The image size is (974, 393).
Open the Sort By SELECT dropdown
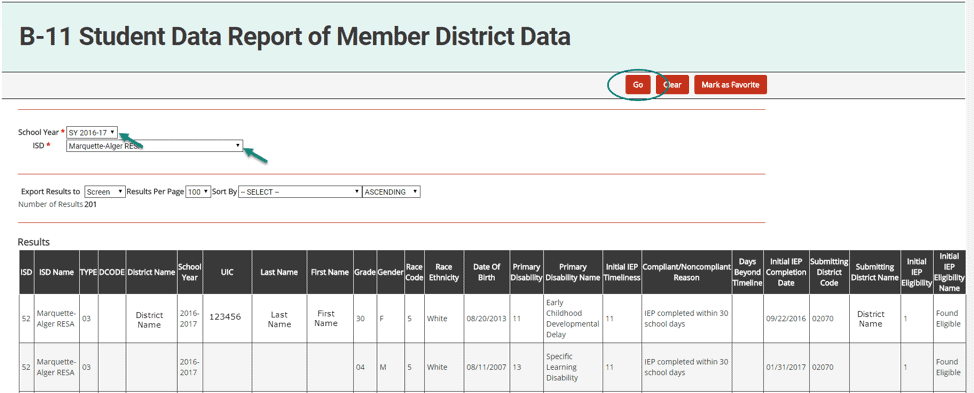click(x=300, y=192)
